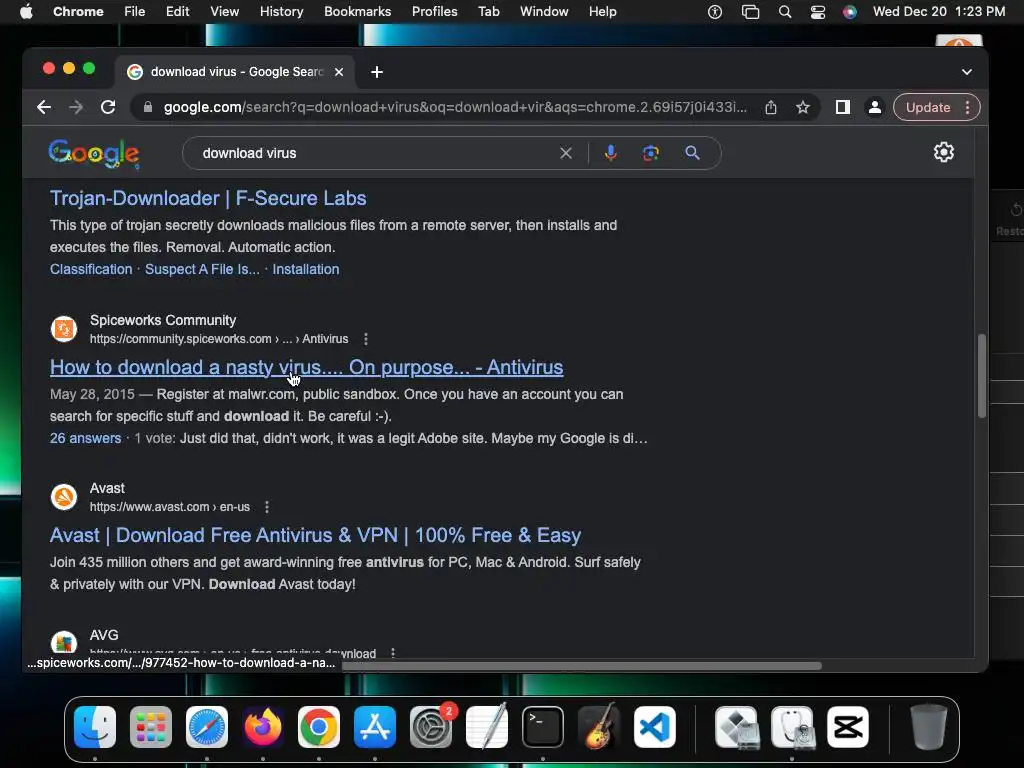Launch Firefox from the Dock
Viewport: 1024px width, 768px height.
click(263, 727)
